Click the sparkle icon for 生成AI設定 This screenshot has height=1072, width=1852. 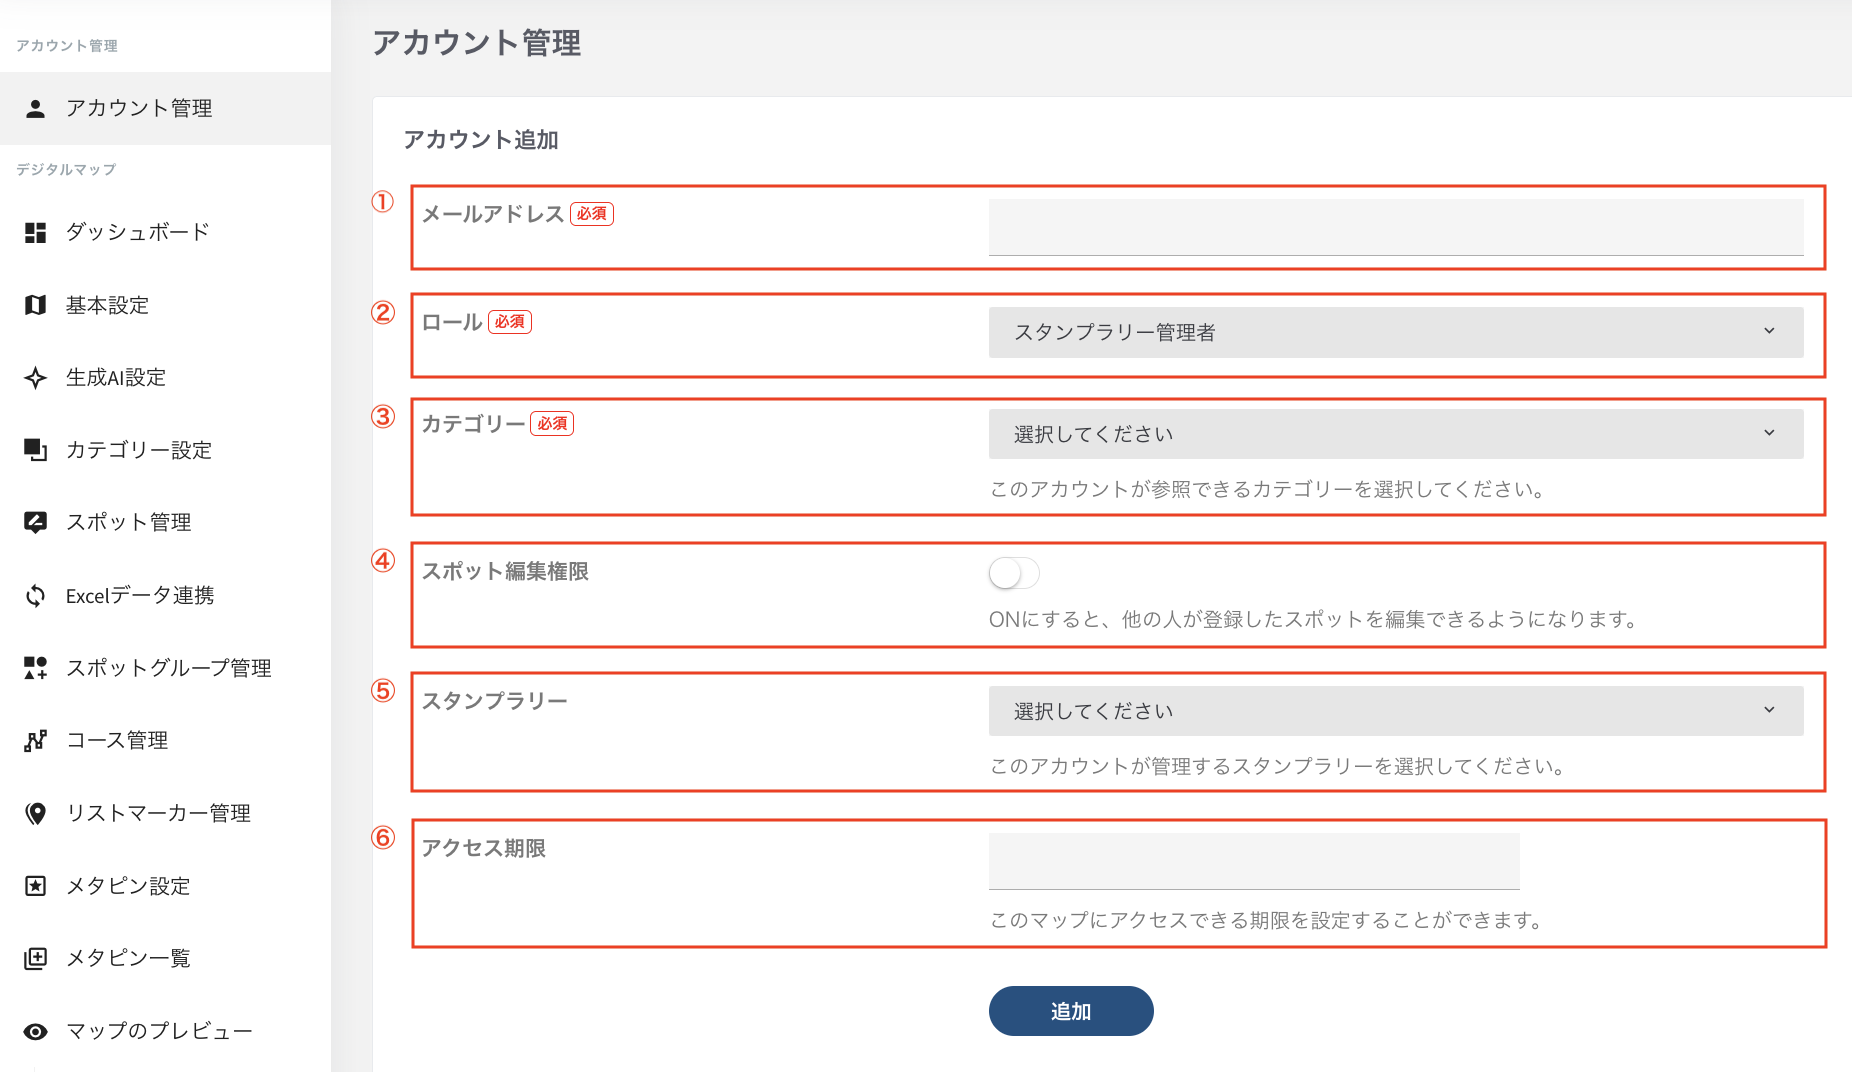tap(36, 378)
